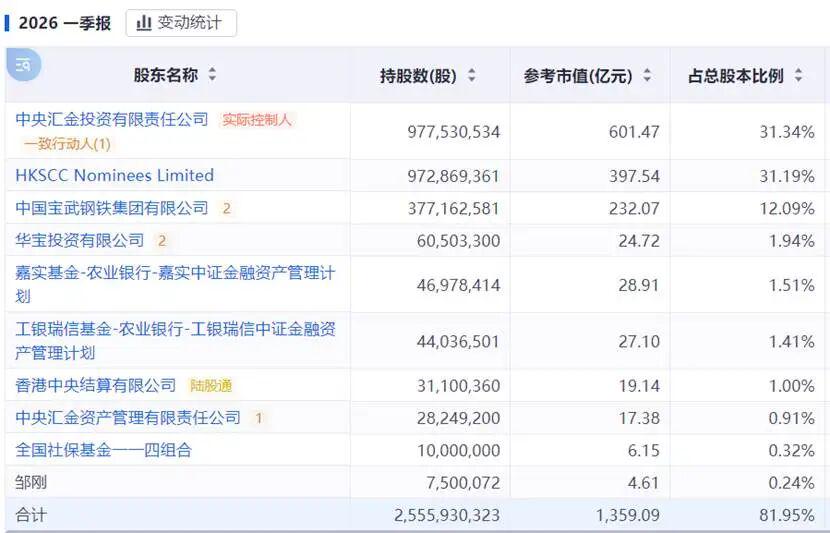Select percentage 0.91%
The image size is (830, 533).
pyautogui.click(x=792, y=418)
